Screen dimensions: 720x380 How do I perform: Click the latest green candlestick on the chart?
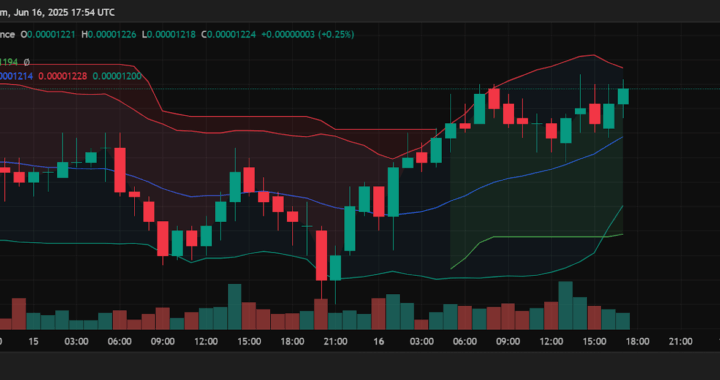[623, 97]
